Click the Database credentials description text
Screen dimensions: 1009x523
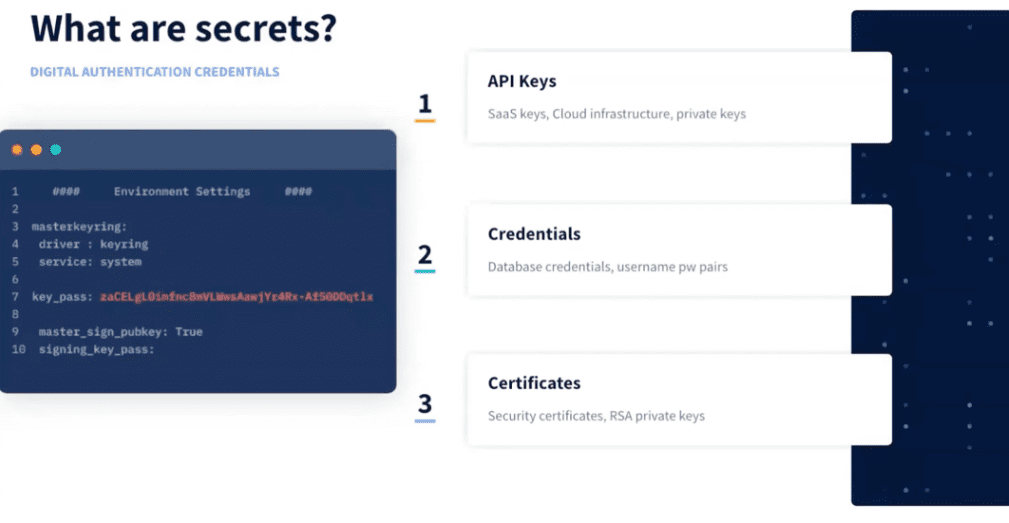coord(607,267)
